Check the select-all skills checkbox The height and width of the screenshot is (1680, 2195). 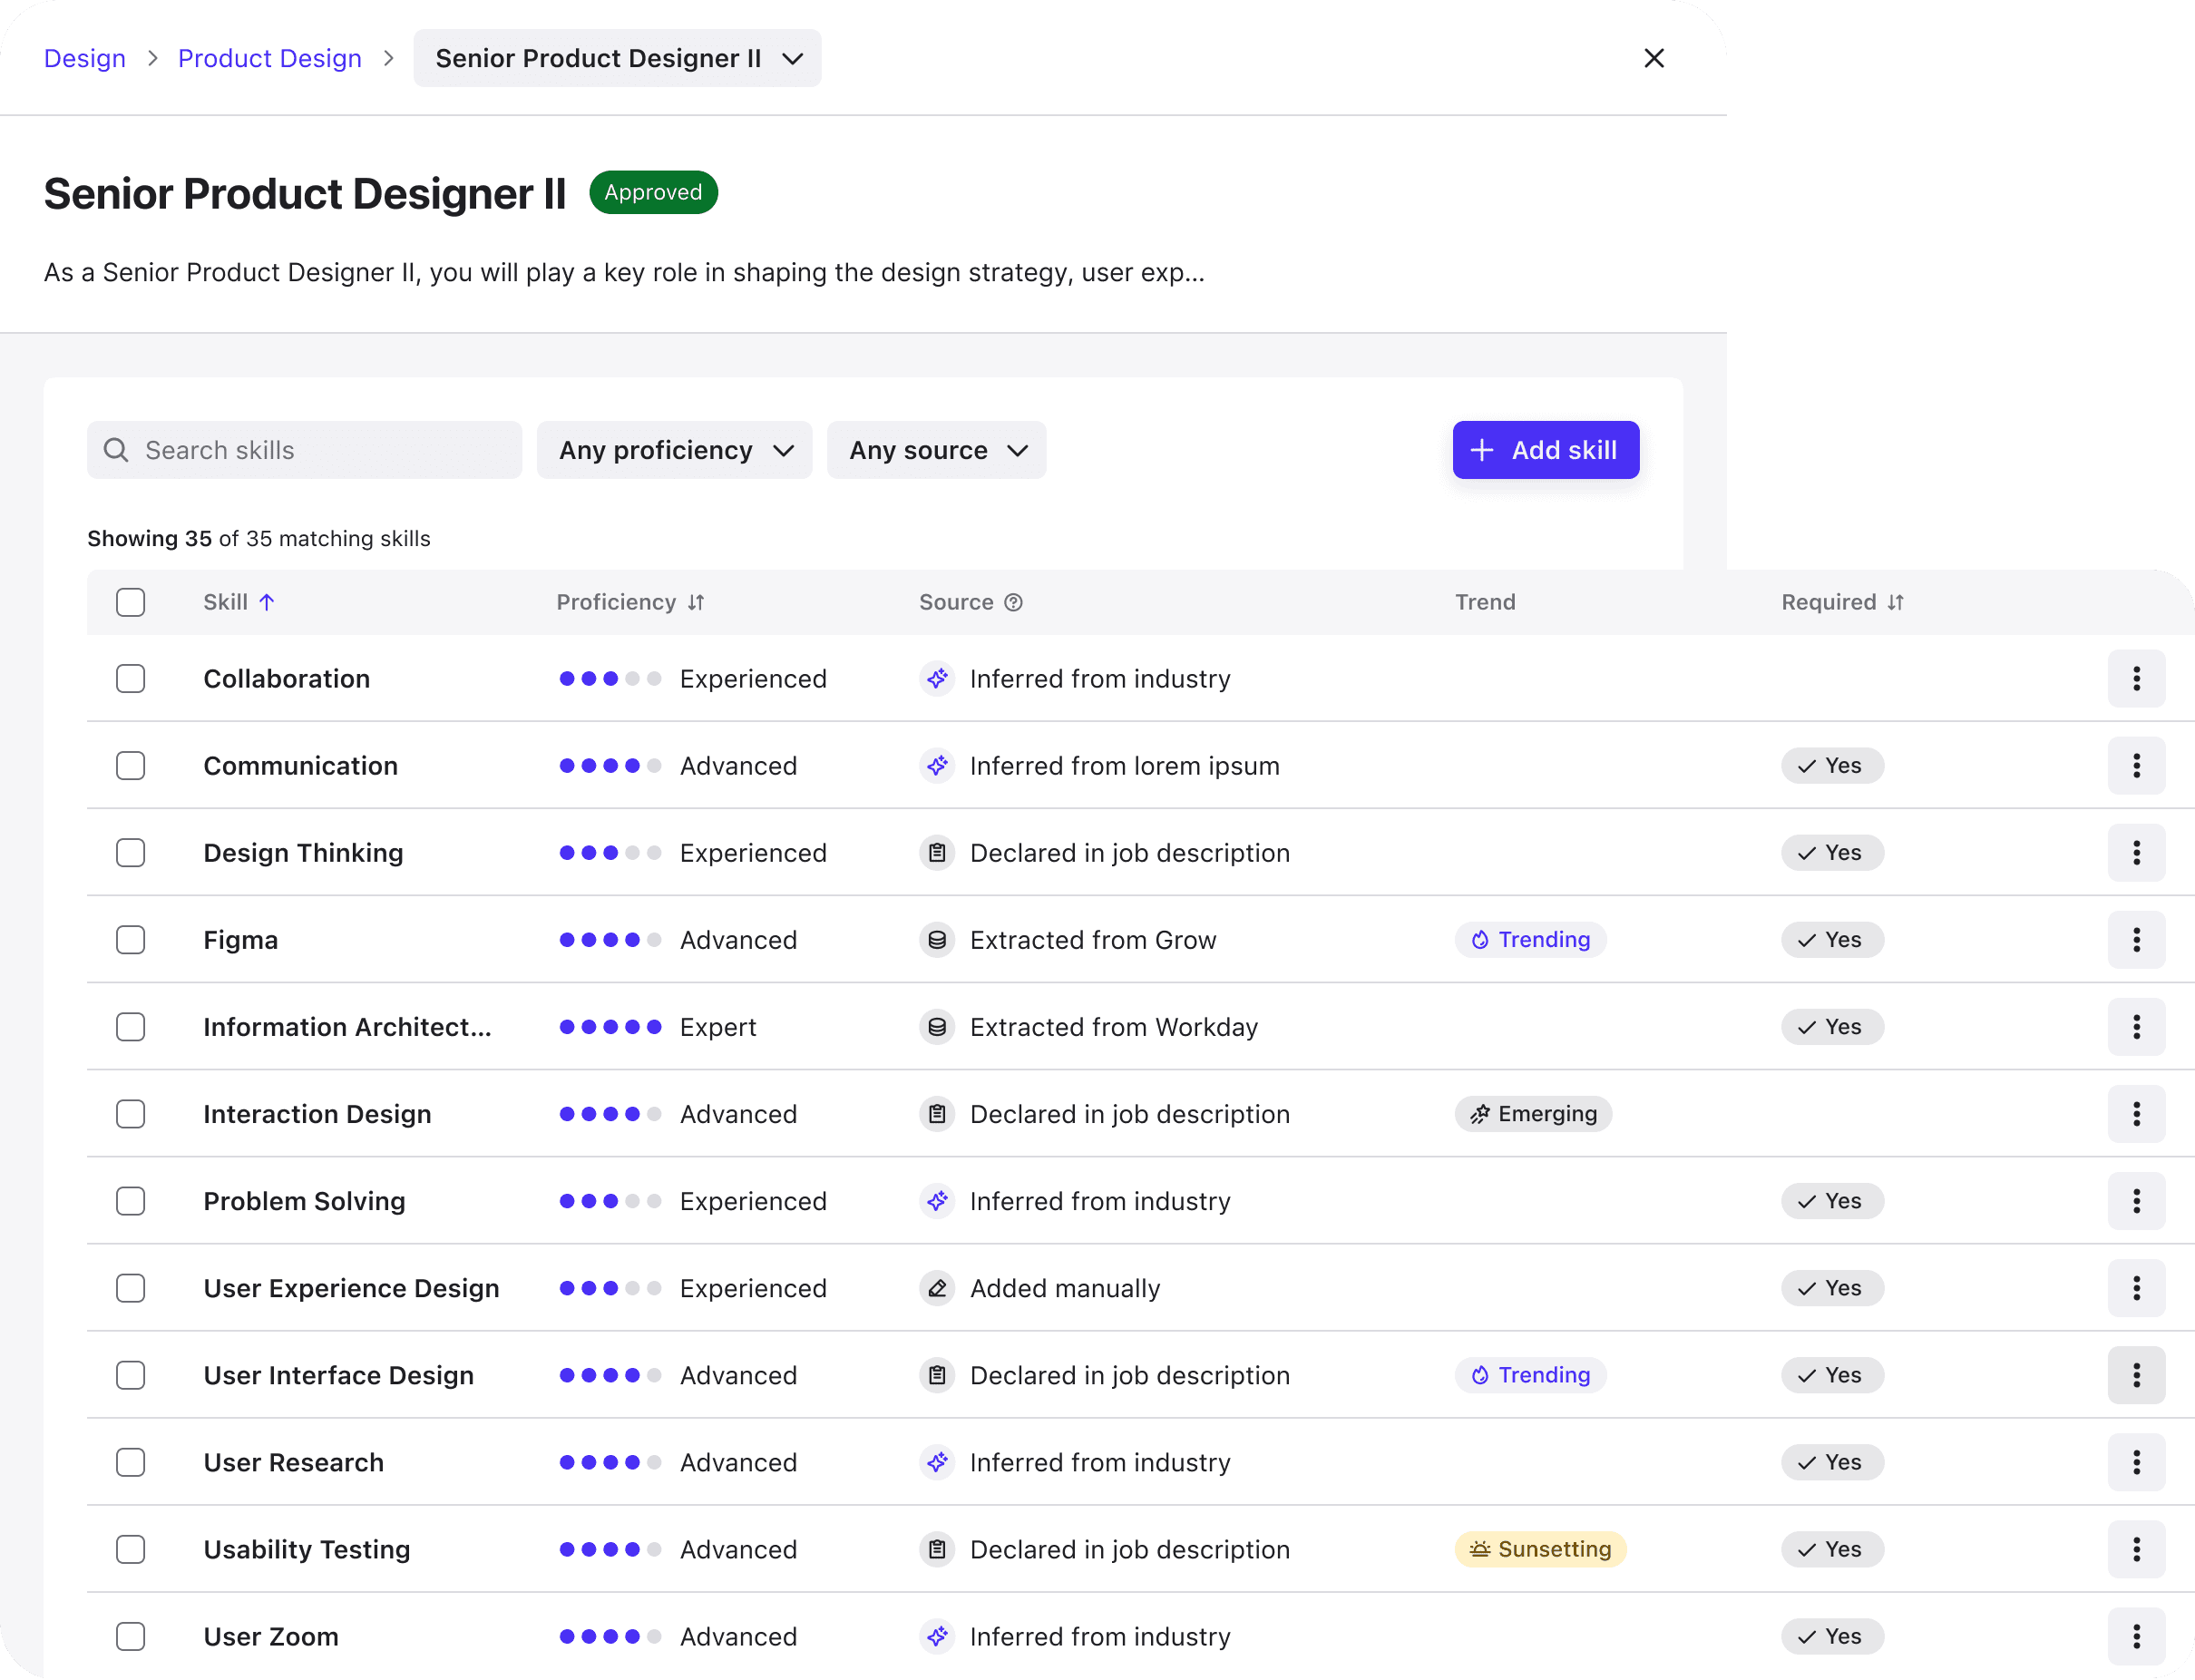tap(130, 602)
